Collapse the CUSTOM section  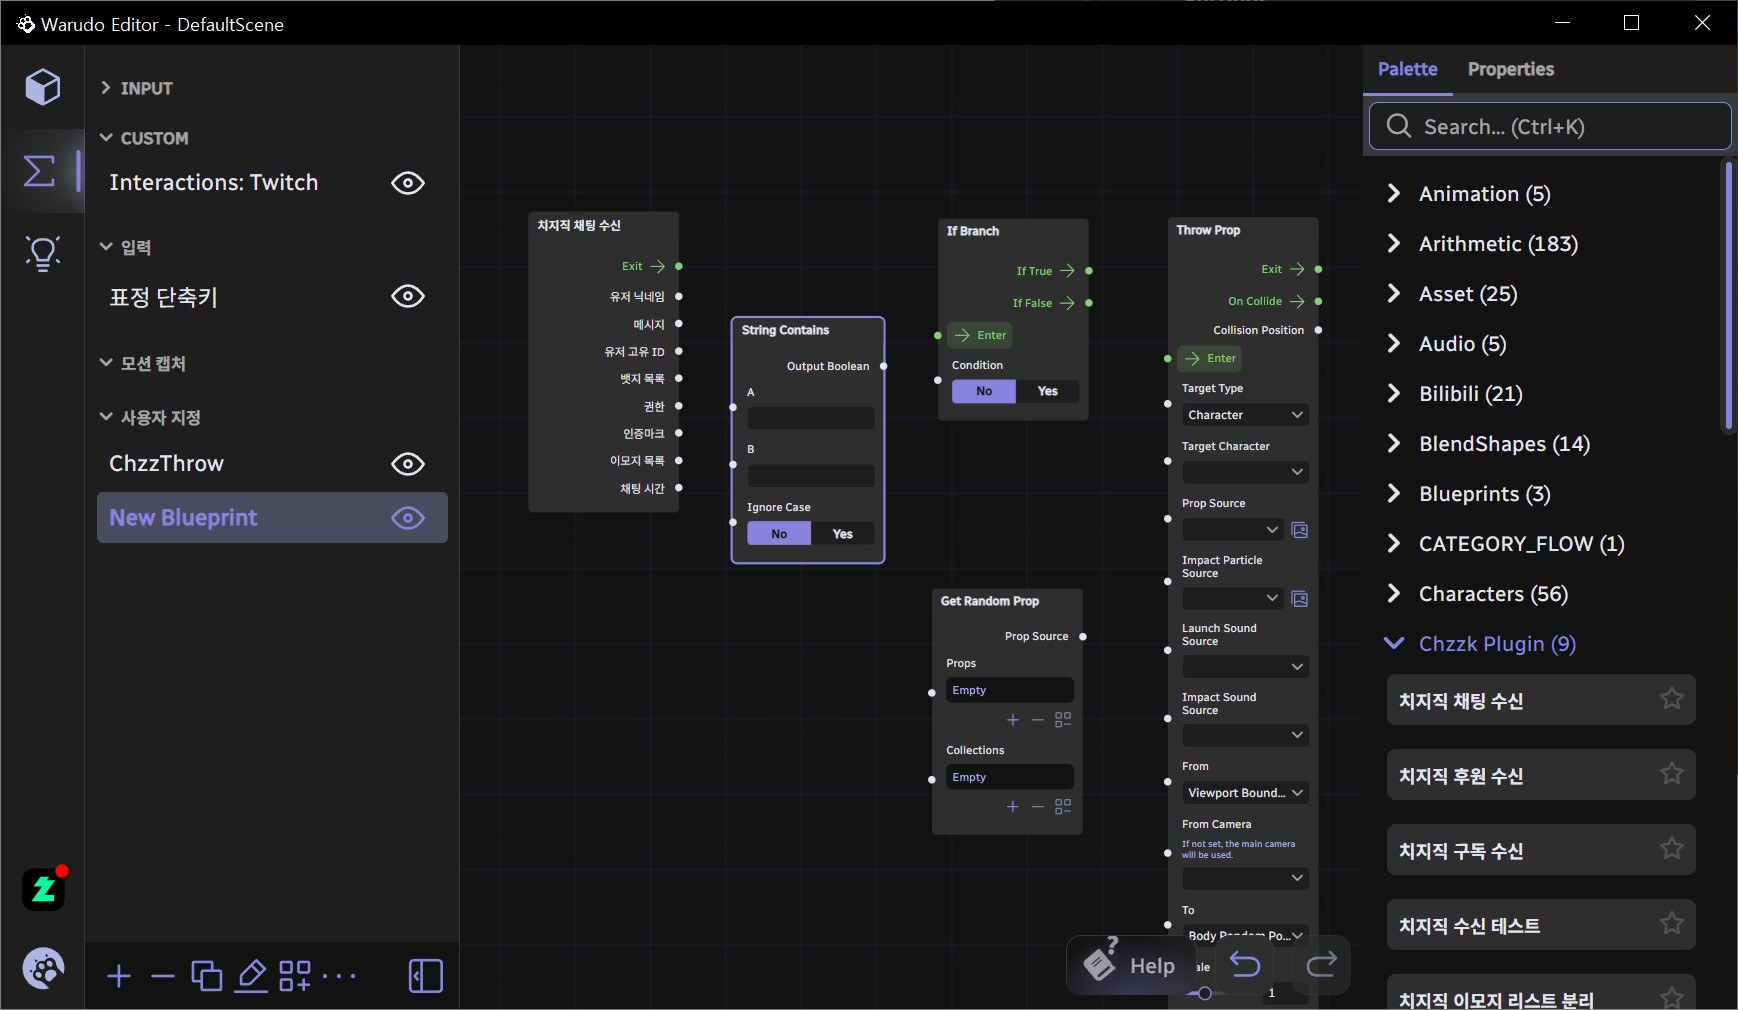144,138
